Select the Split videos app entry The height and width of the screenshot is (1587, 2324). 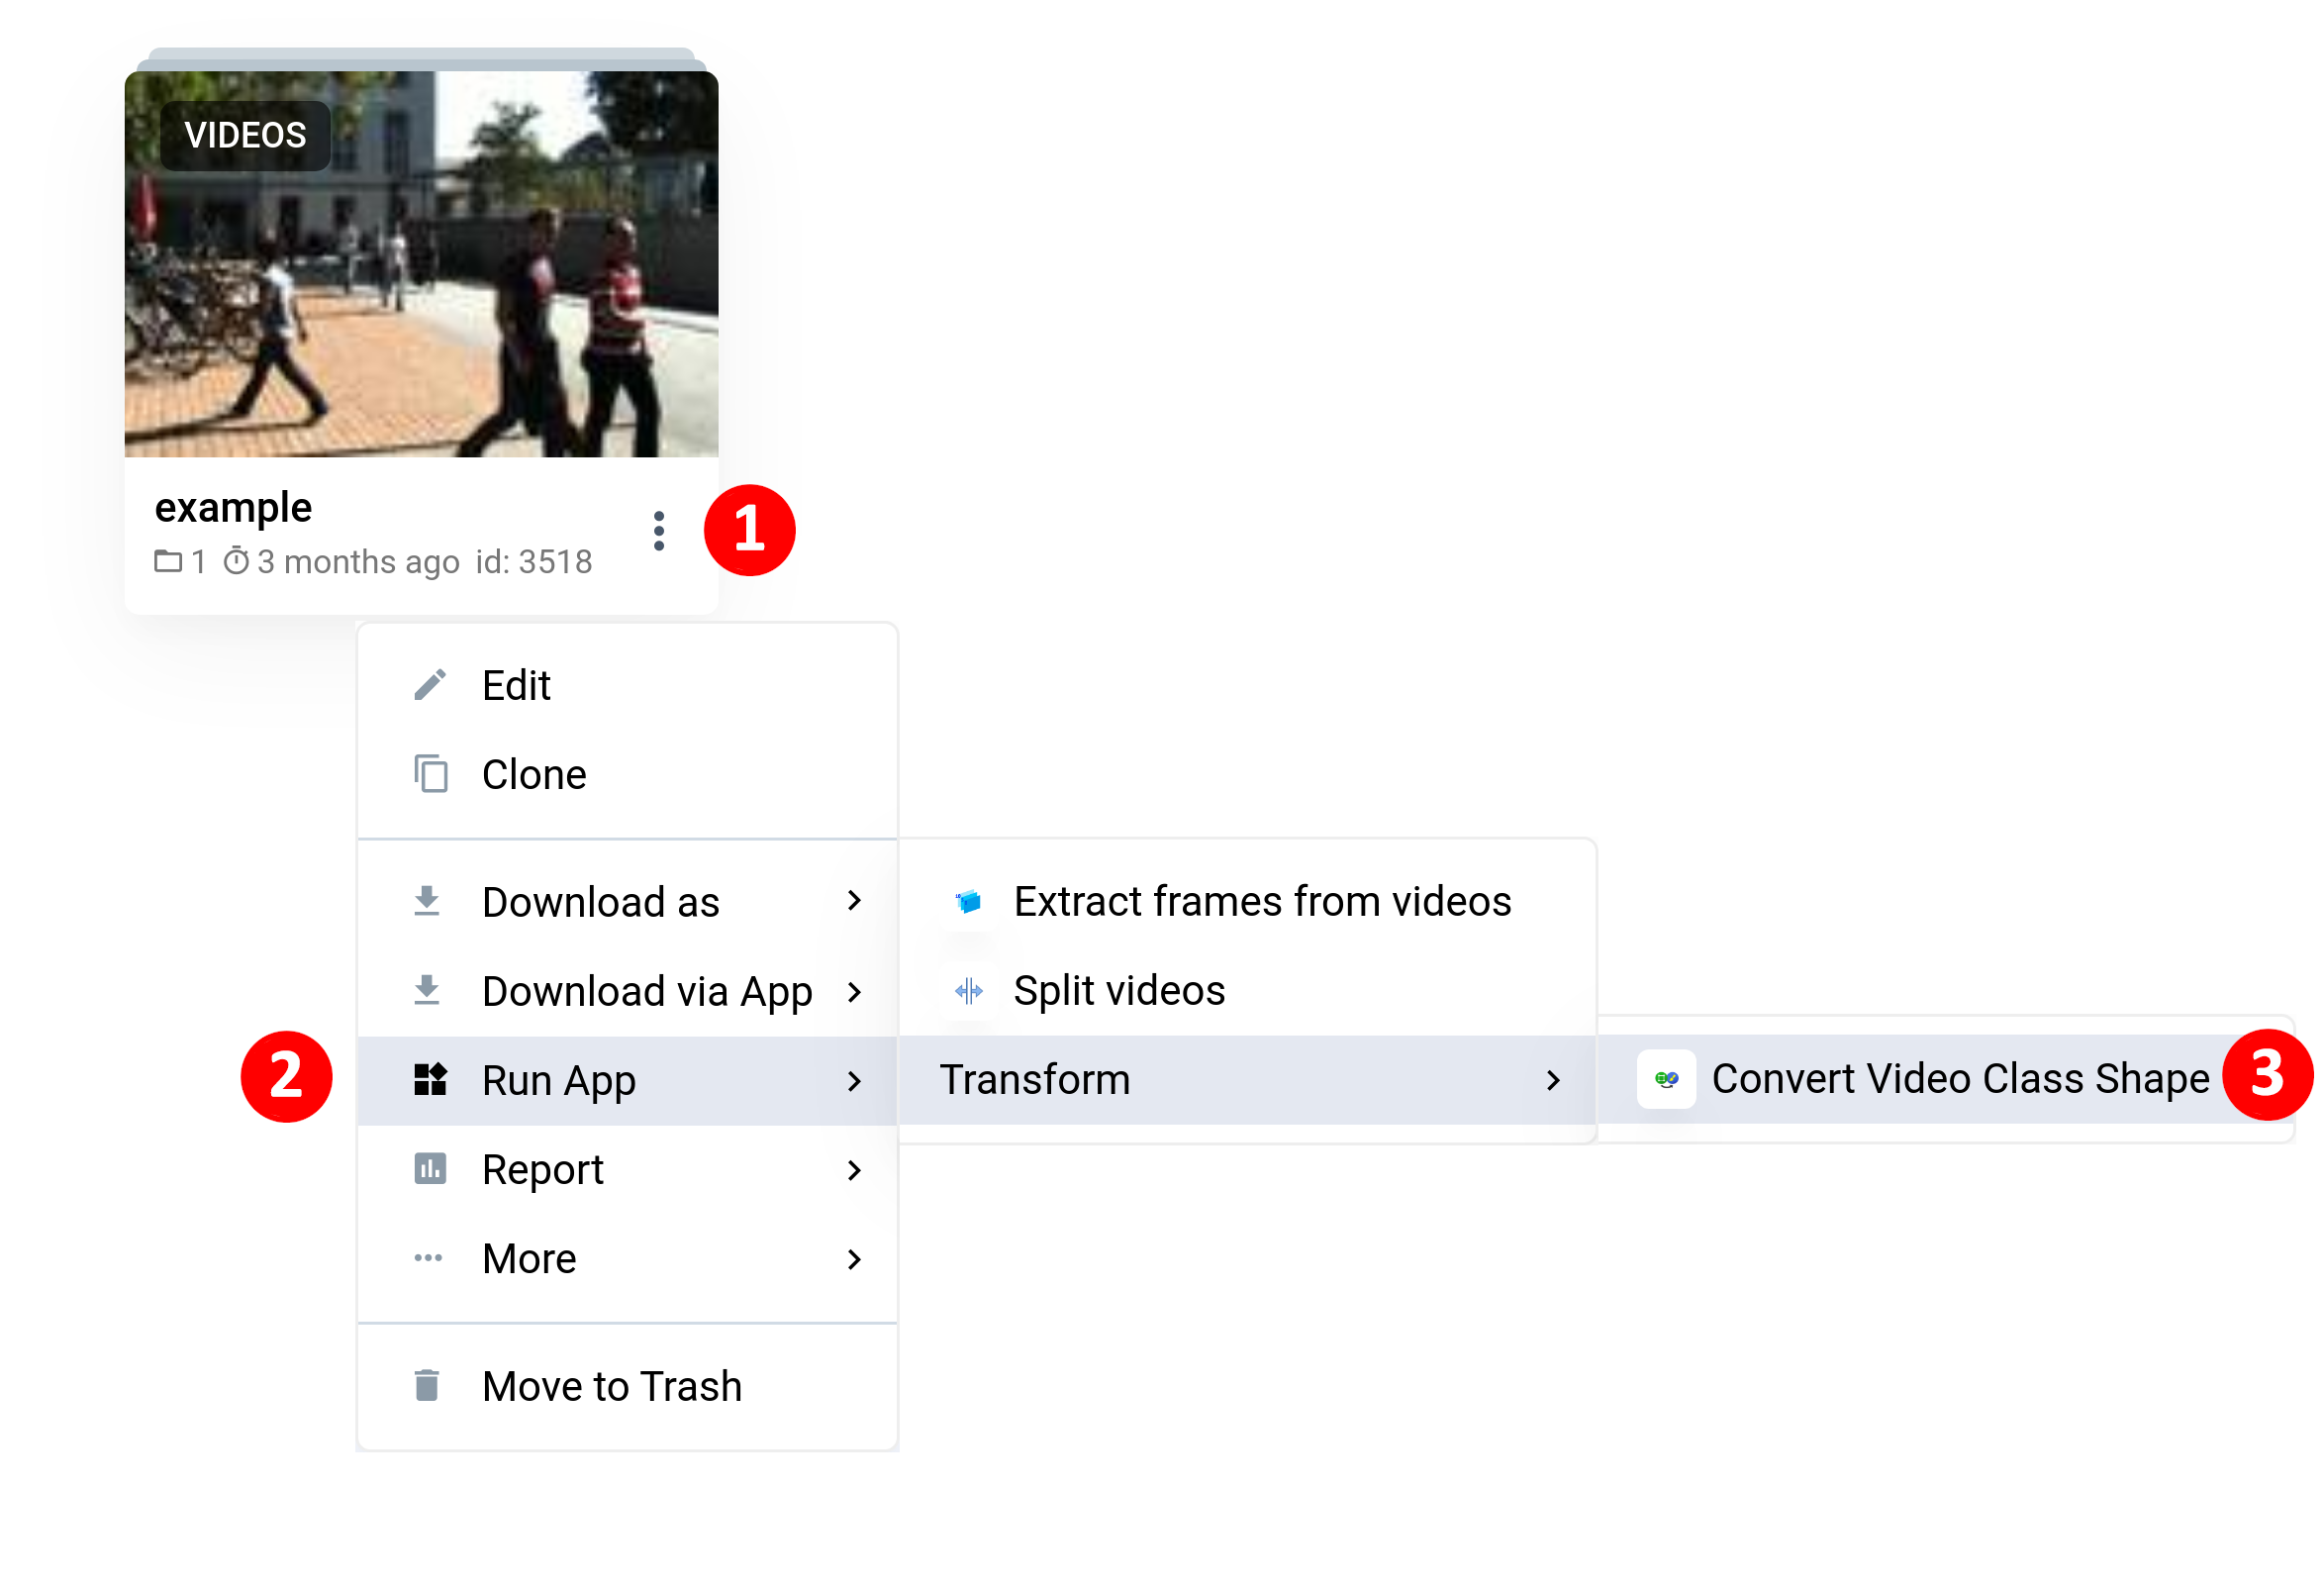[1247, 990]
